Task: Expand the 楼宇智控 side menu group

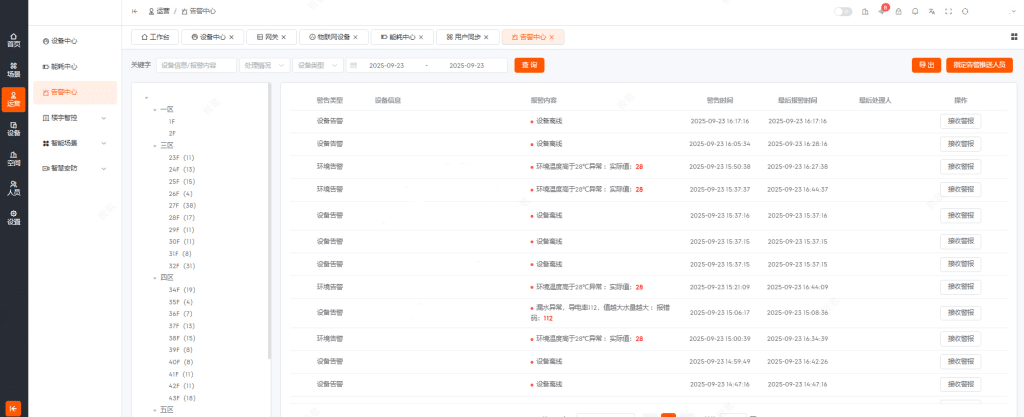Action: point(76,117)
